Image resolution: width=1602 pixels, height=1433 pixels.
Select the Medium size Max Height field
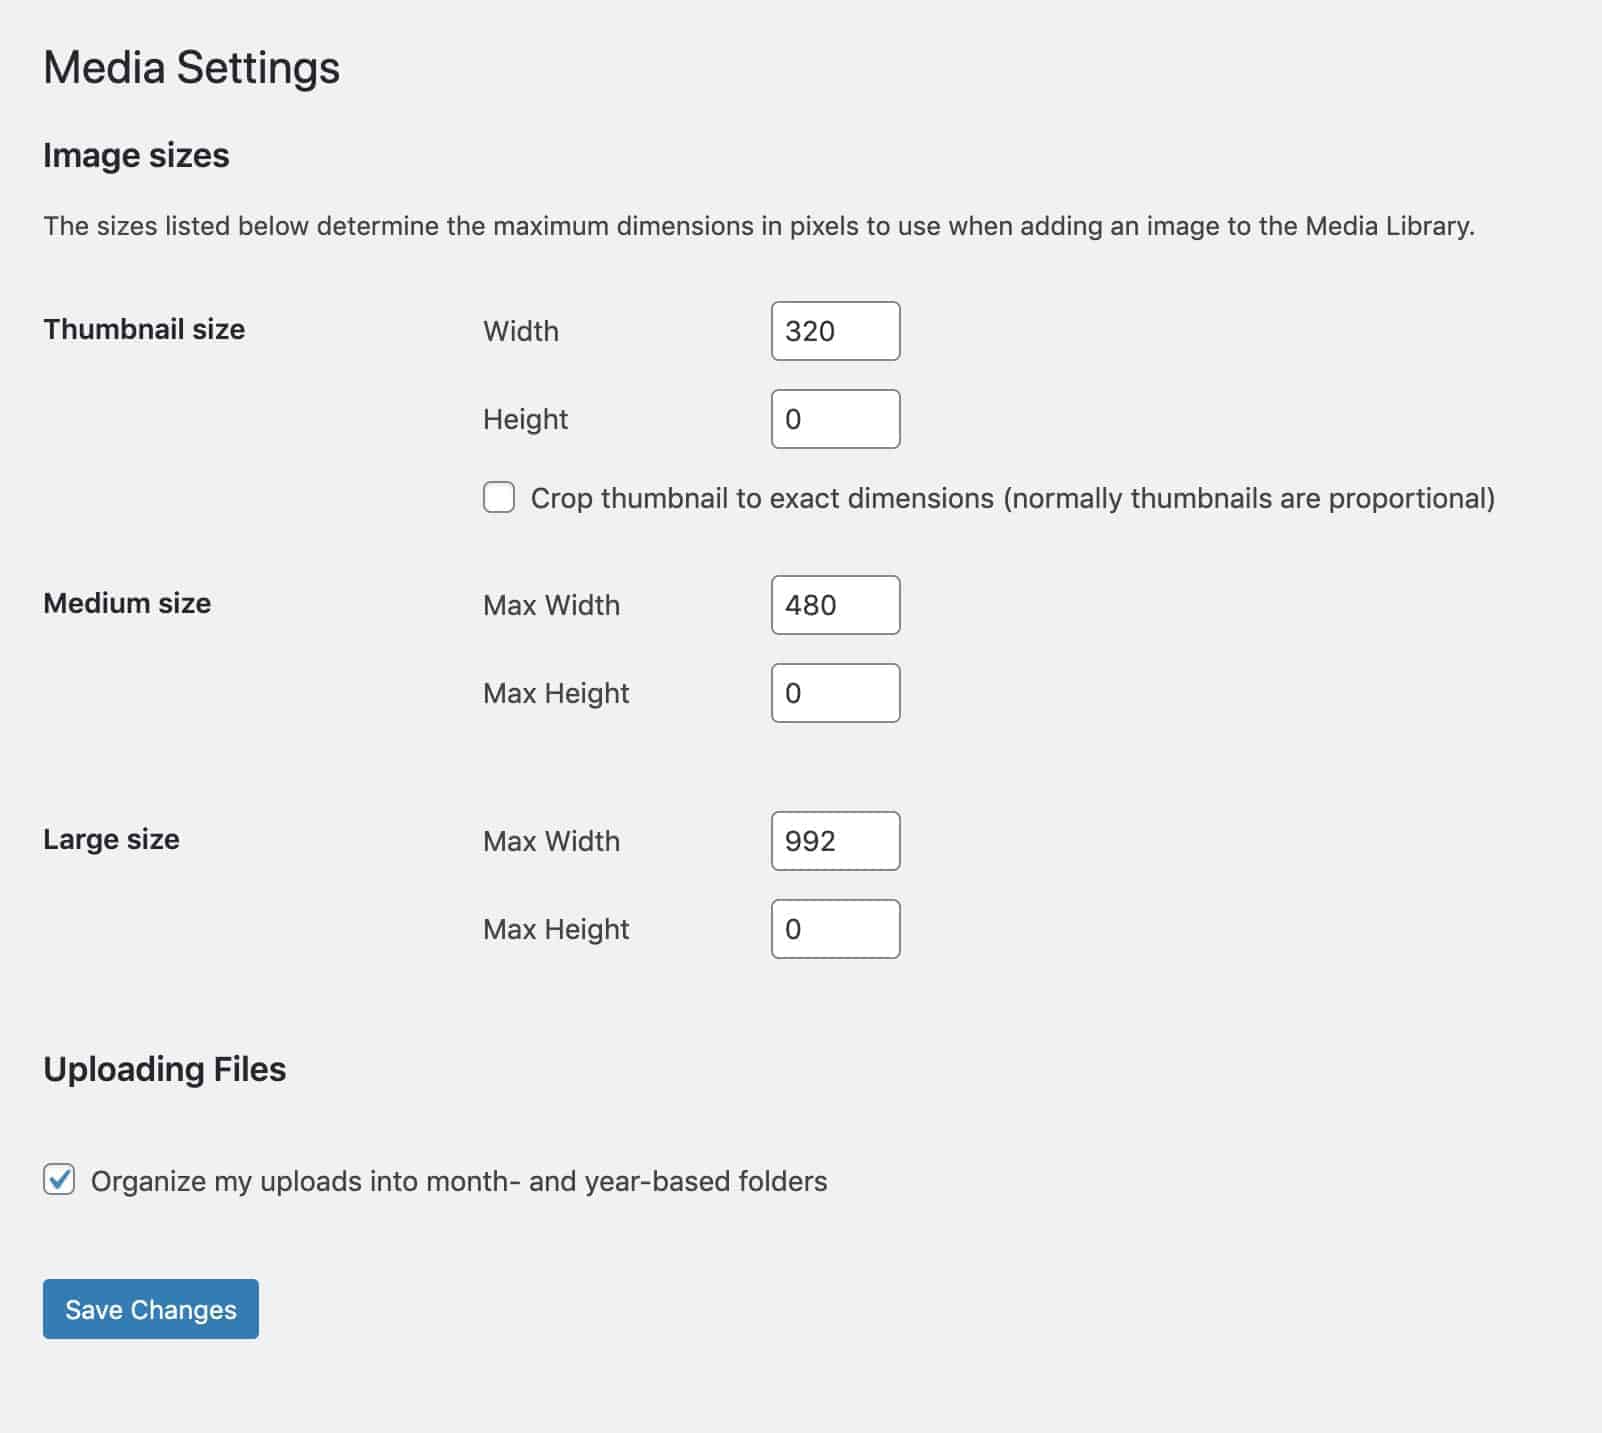point(835,691)
